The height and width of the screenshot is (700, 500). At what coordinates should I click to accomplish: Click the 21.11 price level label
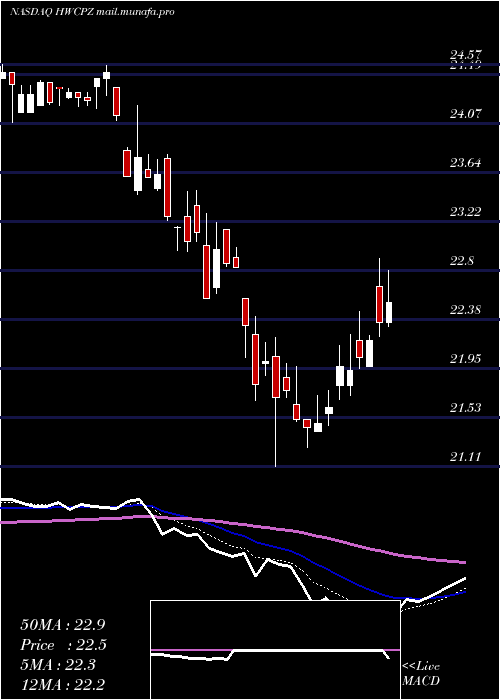pos(466,457)
